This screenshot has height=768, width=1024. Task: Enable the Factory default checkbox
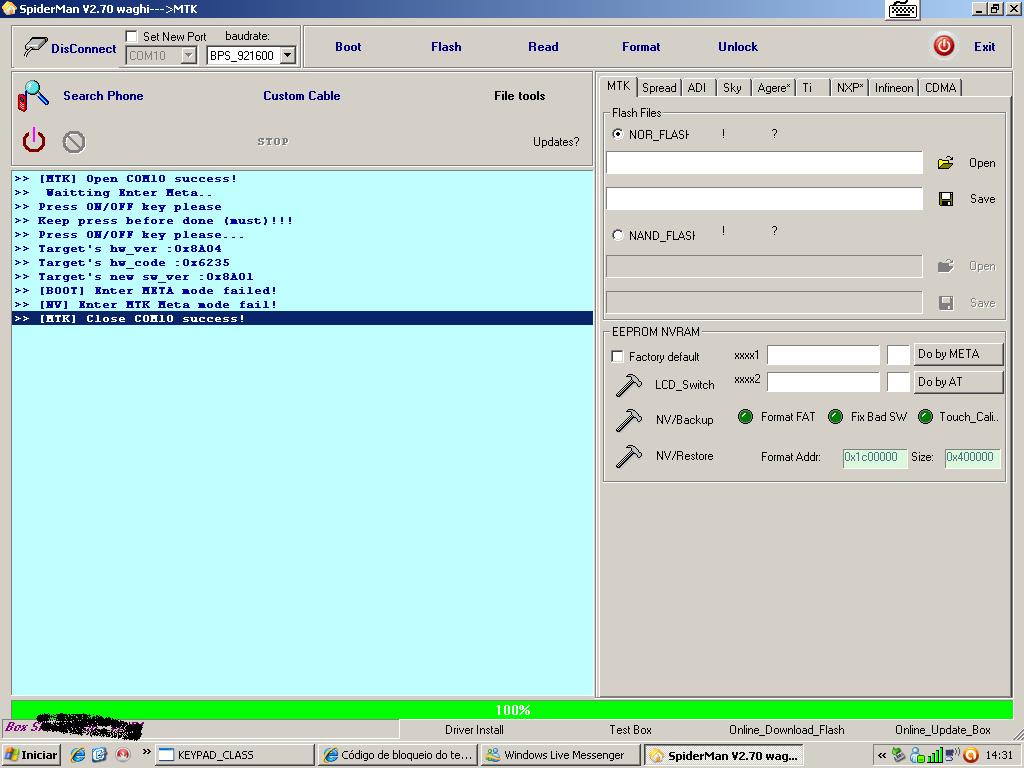[617, 357]
